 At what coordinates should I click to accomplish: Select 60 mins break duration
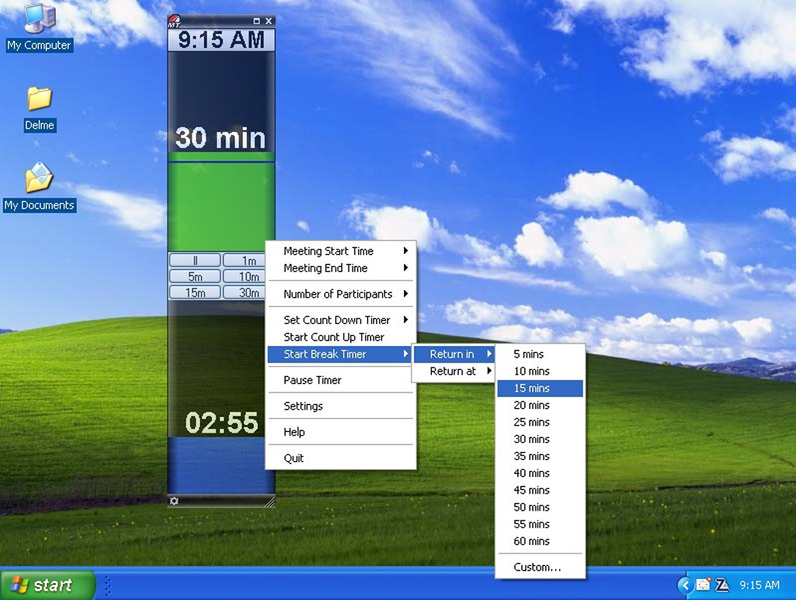540,541
